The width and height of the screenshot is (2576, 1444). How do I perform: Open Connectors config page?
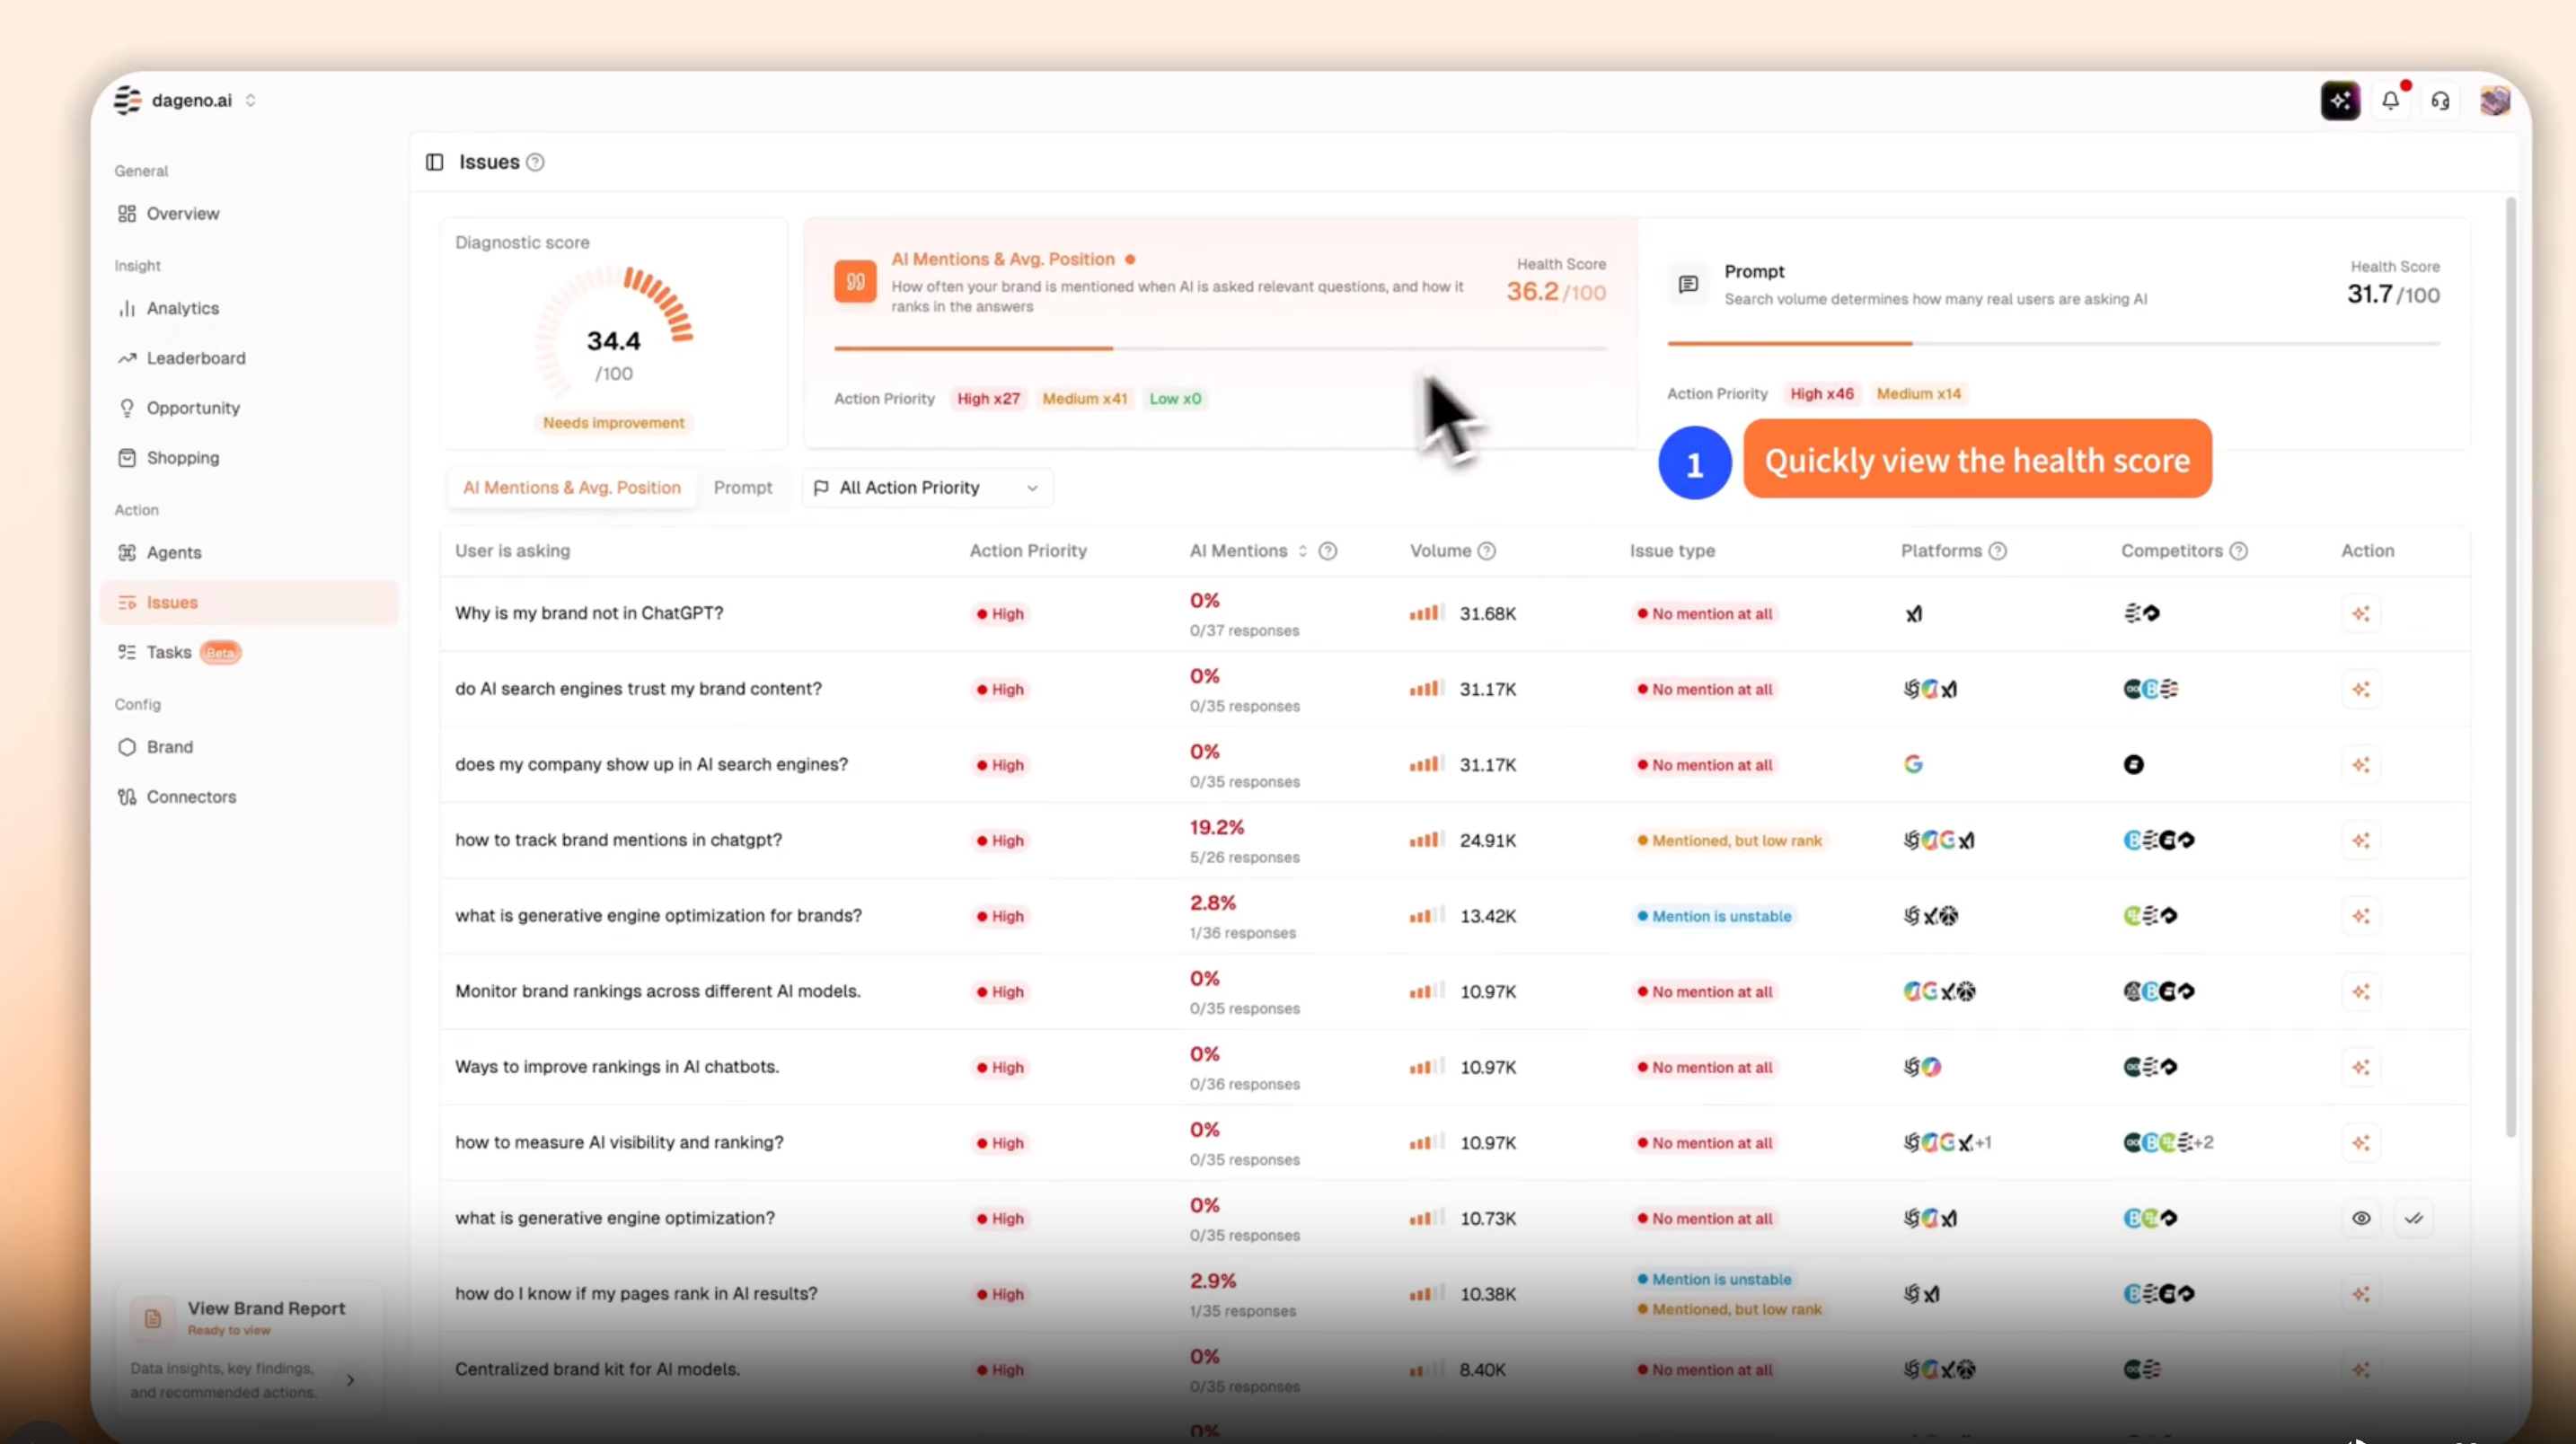[248, 797]
